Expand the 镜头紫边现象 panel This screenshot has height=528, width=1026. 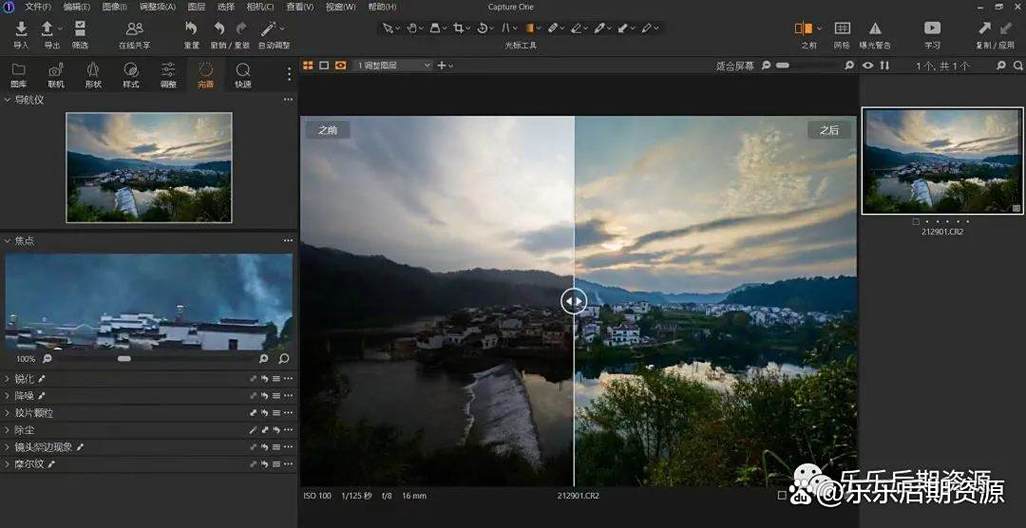[7, 447]
